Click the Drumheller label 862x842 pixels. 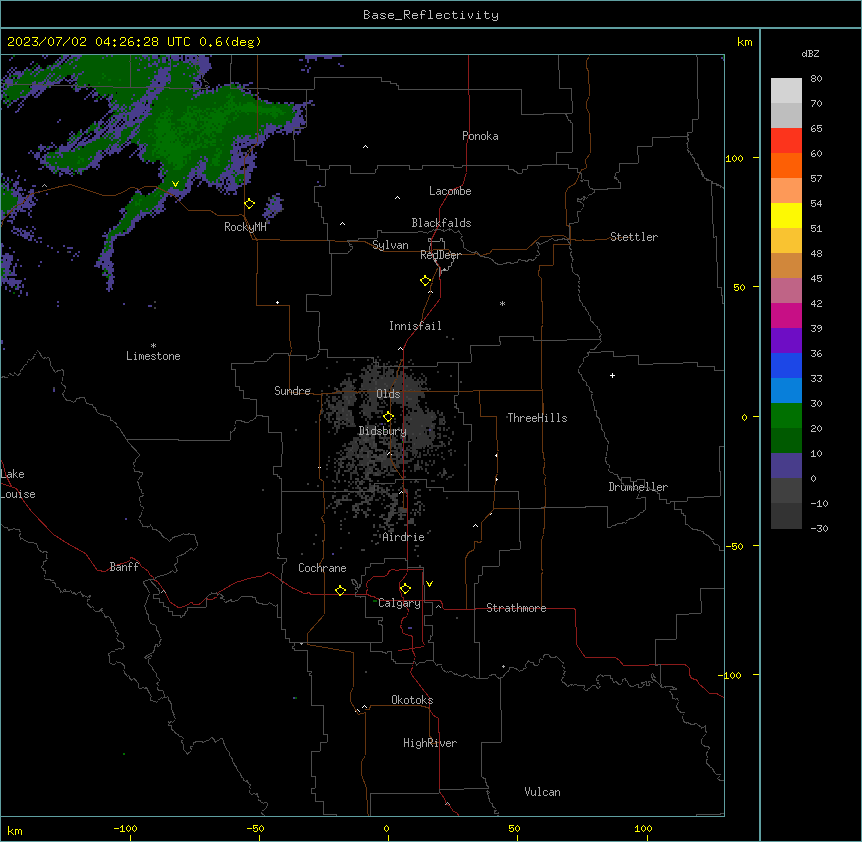[x=638, y=487]
